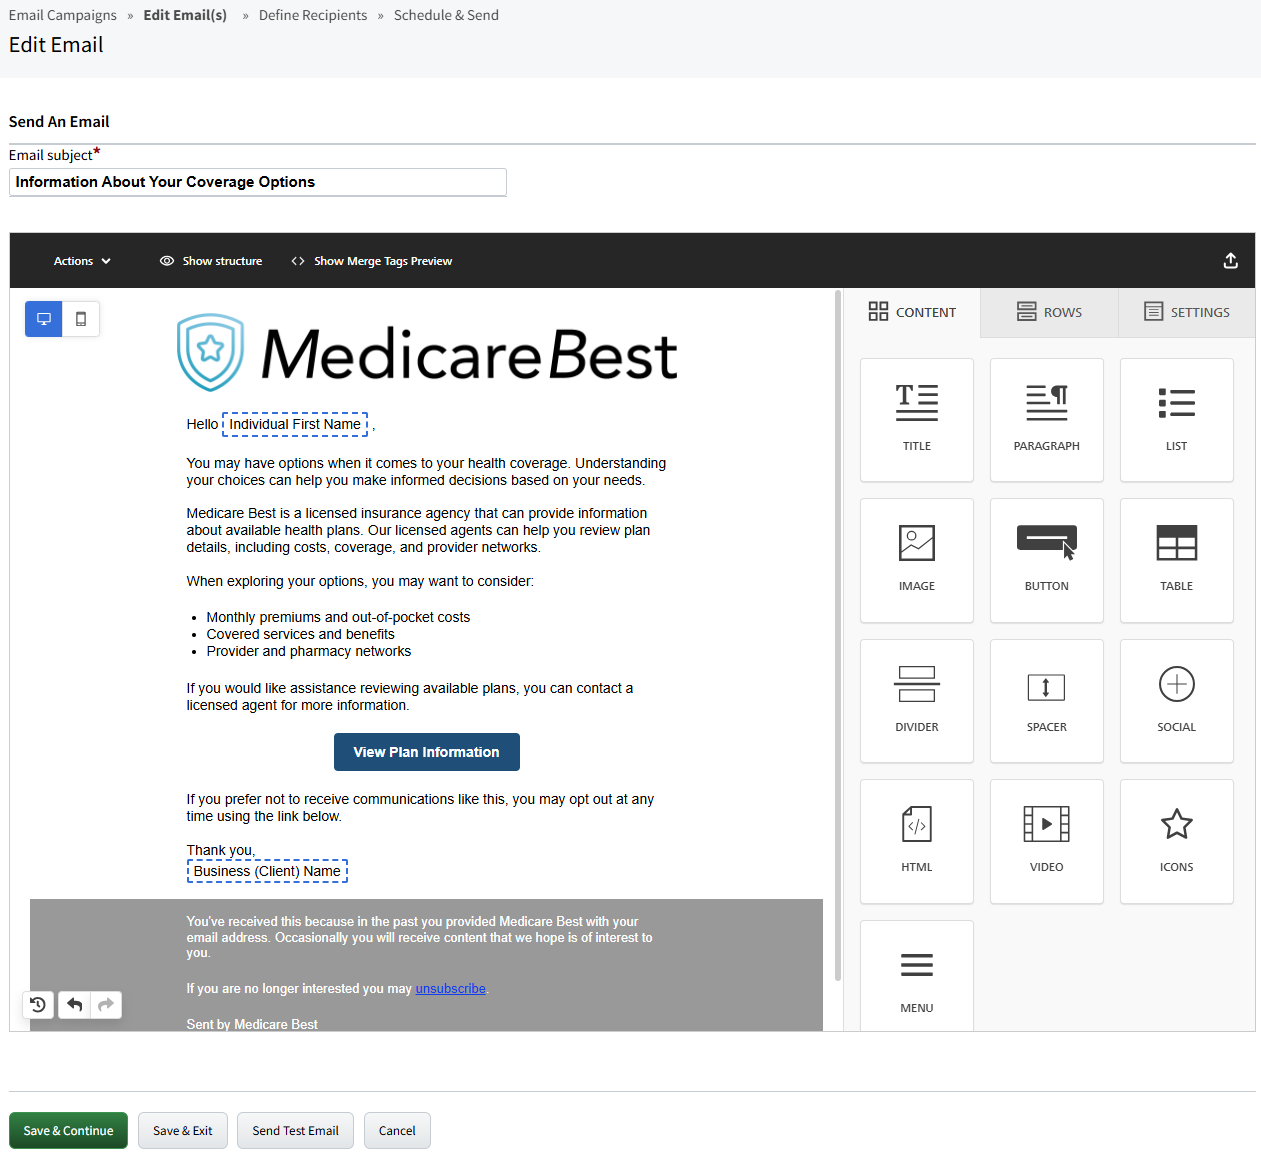Click inside the Email subject field
This screenshot has width=1261, height=1160.
click(x=257, y=182)
